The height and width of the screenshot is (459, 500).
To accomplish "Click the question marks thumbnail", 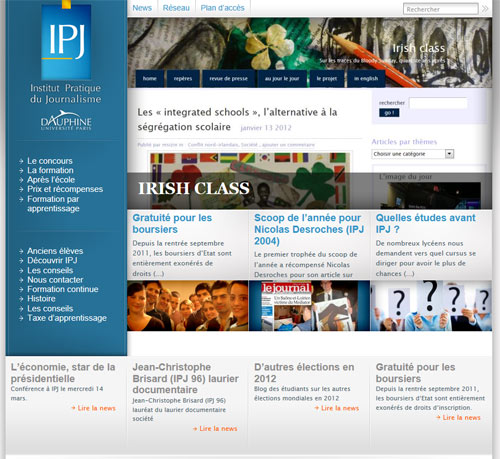I will [x=431, y=306].
